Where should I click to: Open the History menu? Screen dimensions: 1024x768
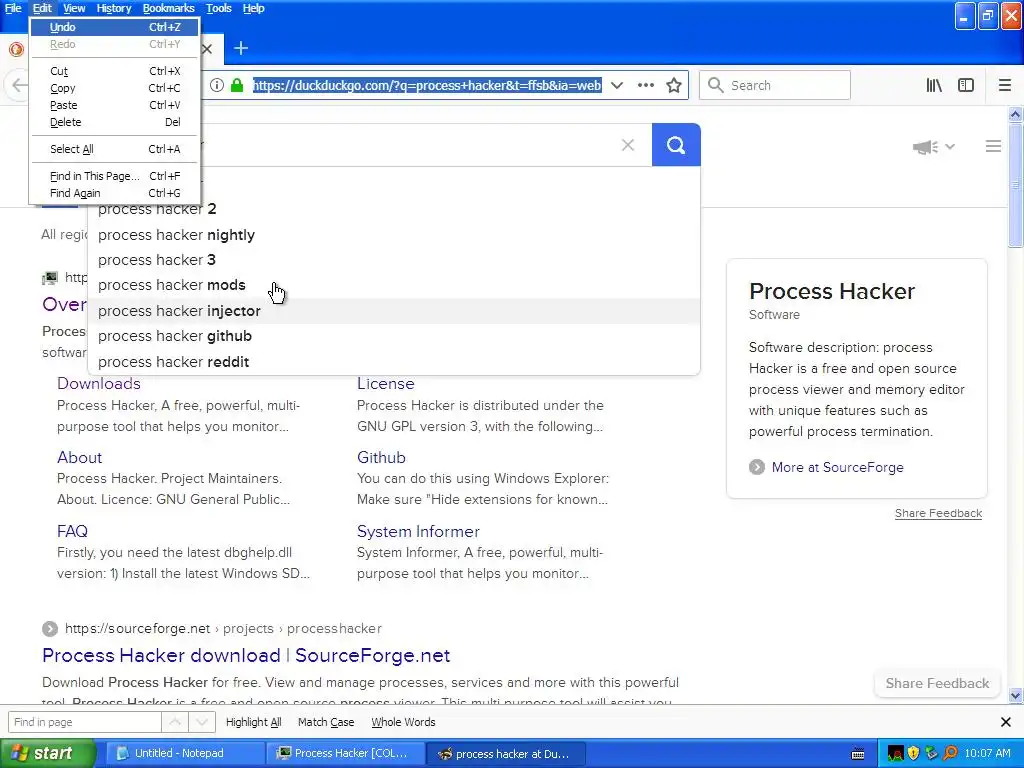(114, 8)
